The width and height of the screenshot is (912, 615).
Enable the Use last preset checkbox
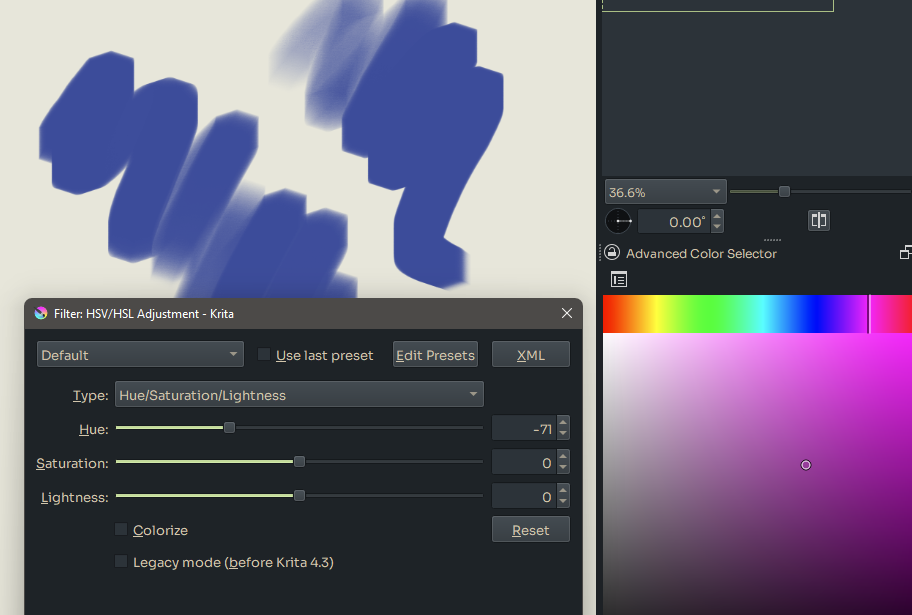point(264,354)
